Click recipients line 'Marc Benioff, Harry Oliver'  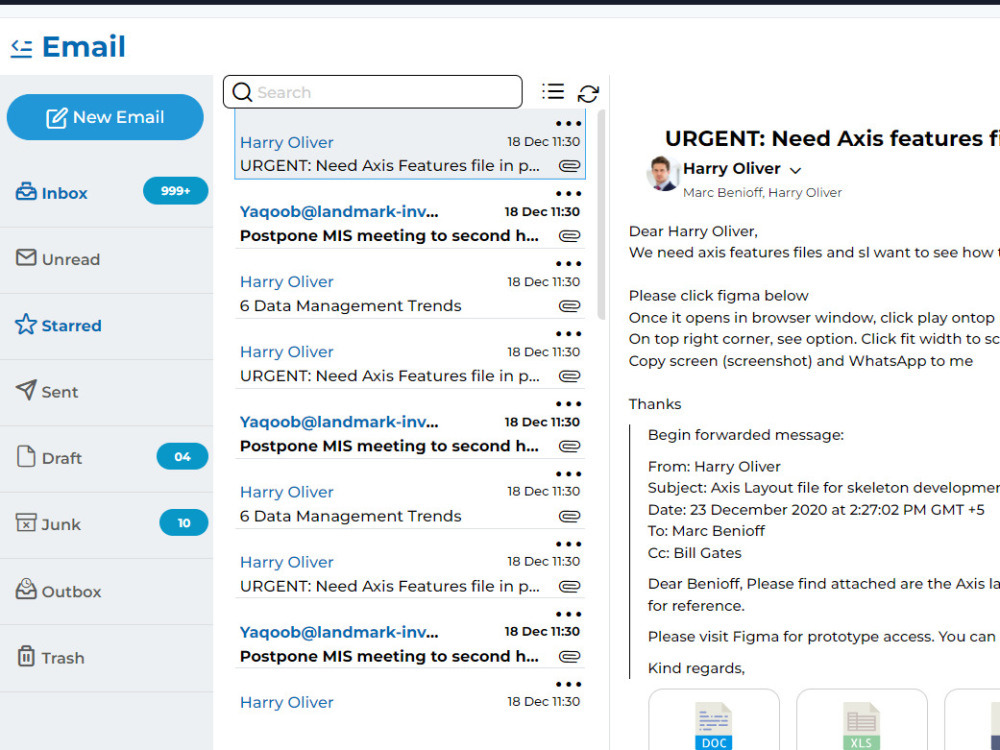pyautogui.click(x=762, y=193)
